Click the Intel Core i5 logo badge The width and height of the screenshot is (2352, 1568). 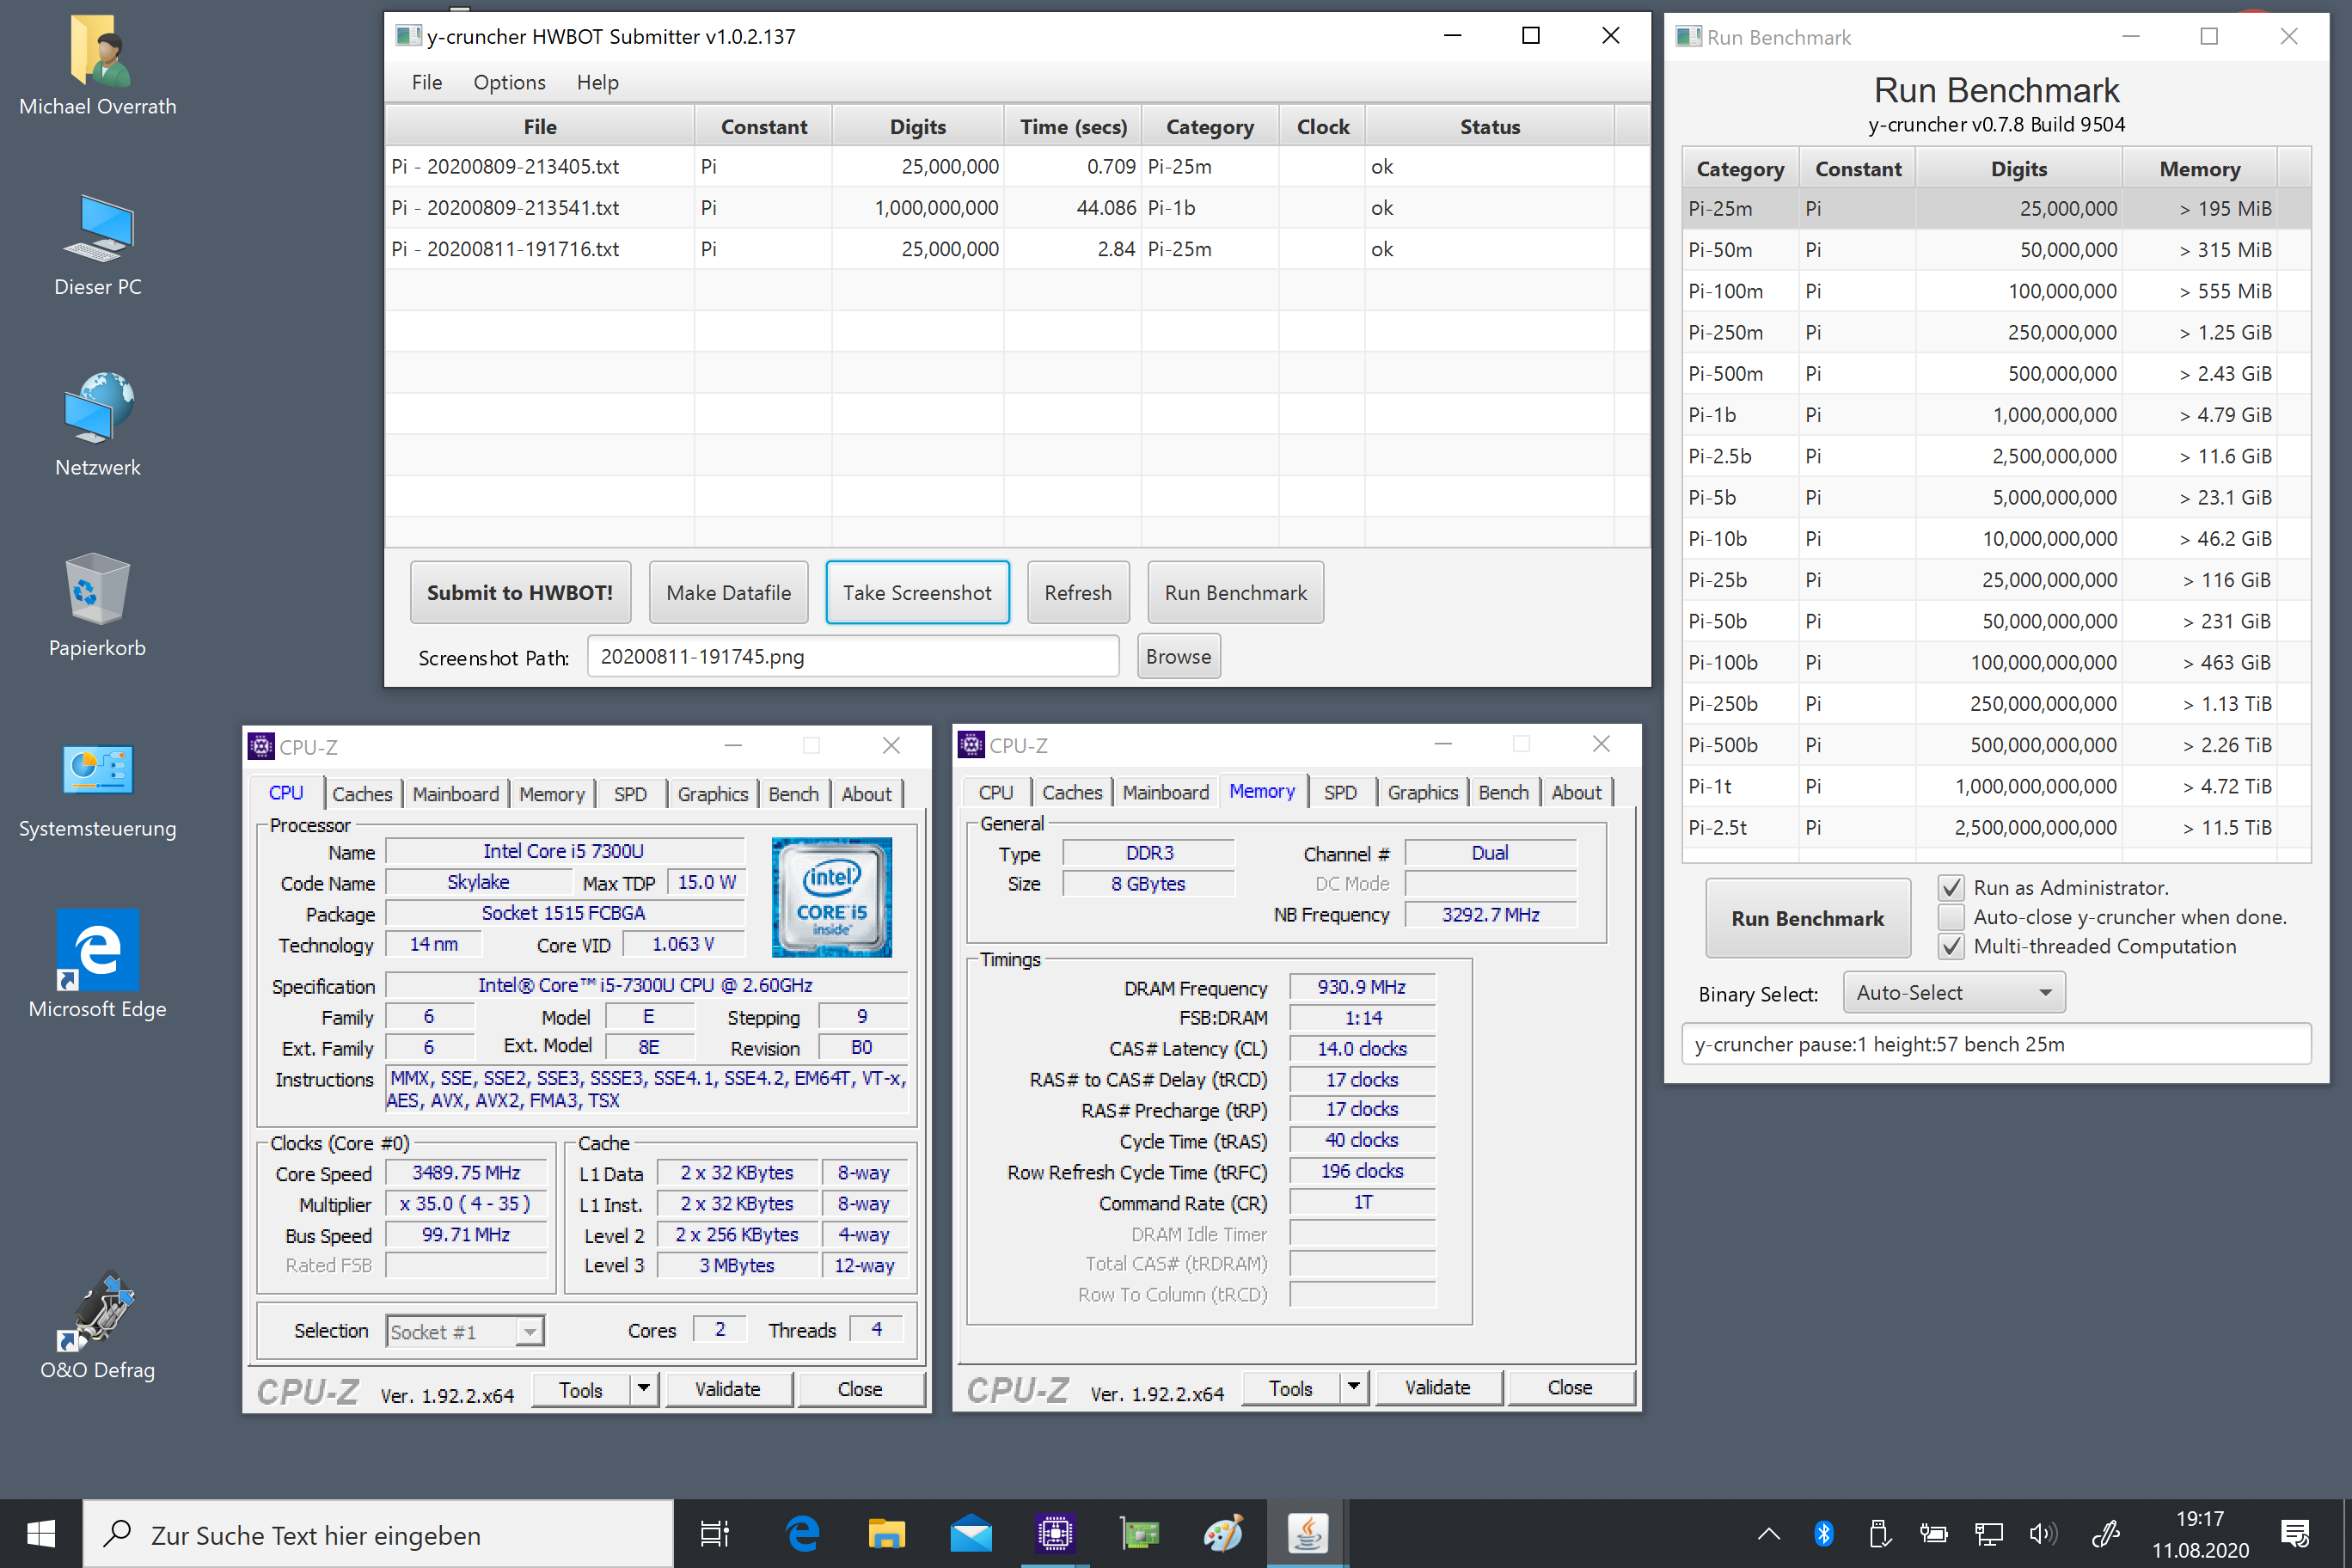(x=831, y=897)
